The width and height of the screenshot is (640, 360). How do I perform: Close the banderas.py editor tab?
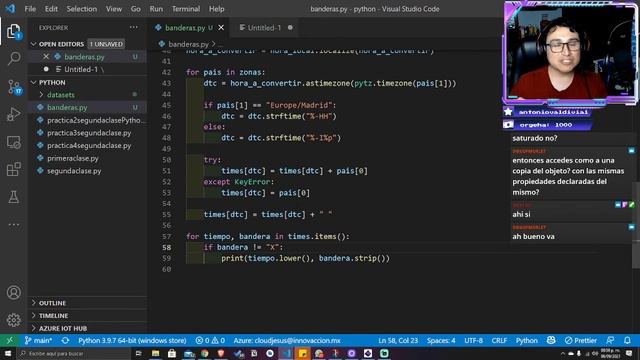(x=221, y=28)
